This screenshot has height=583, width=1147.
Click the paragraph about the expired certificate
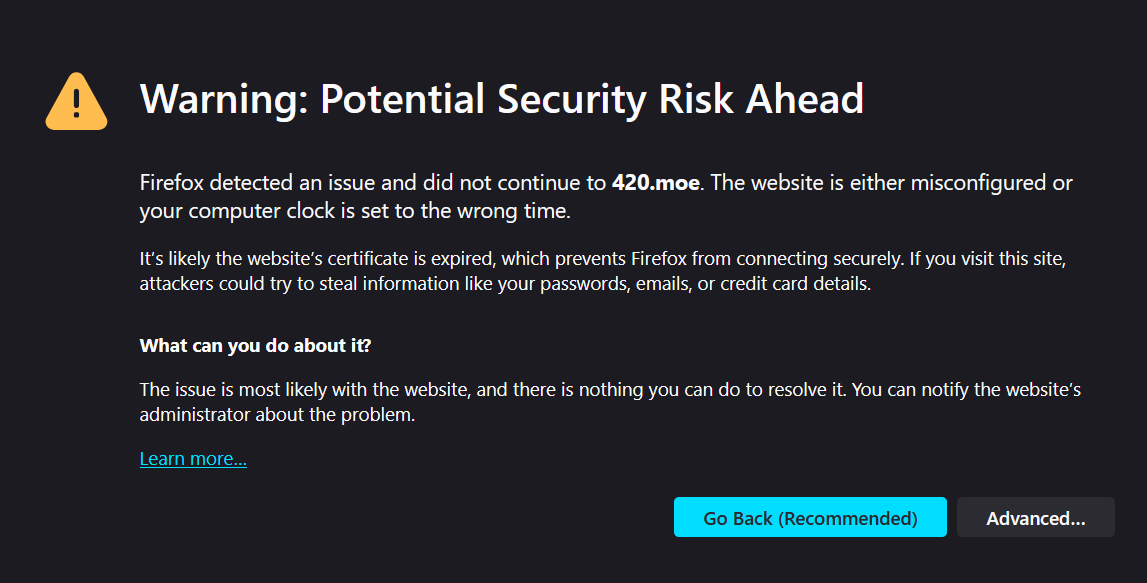click(603, 271)
